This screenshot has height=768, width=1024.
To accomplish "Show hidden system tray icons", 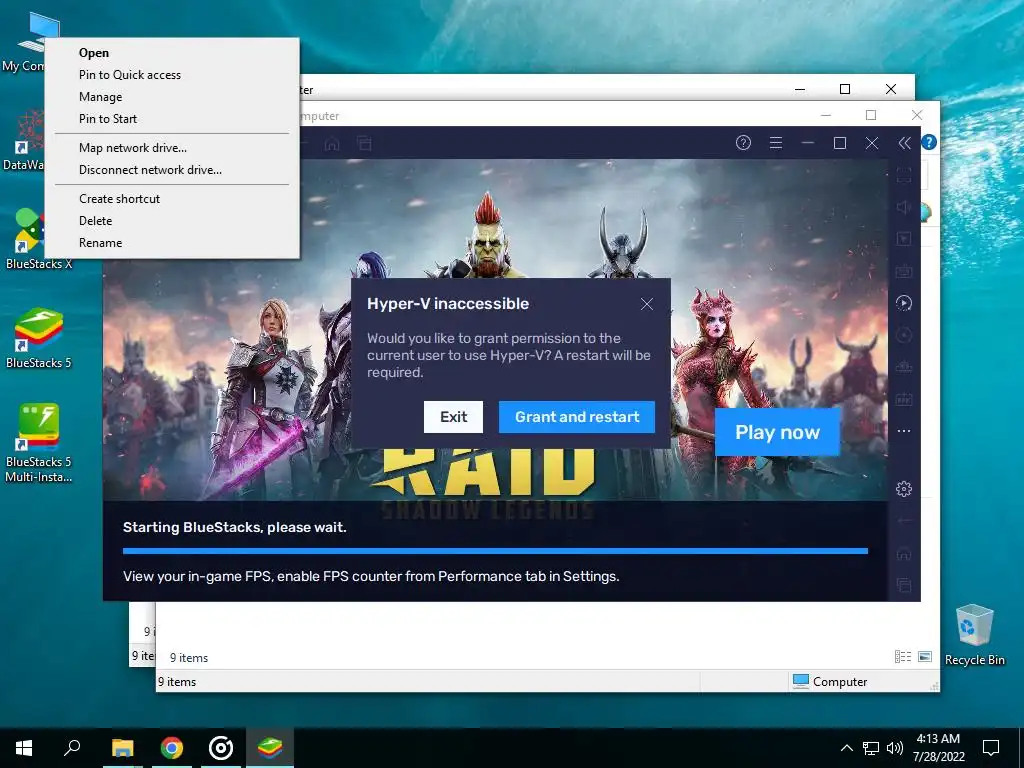I will pyautogui.click(x=846, y=748).
